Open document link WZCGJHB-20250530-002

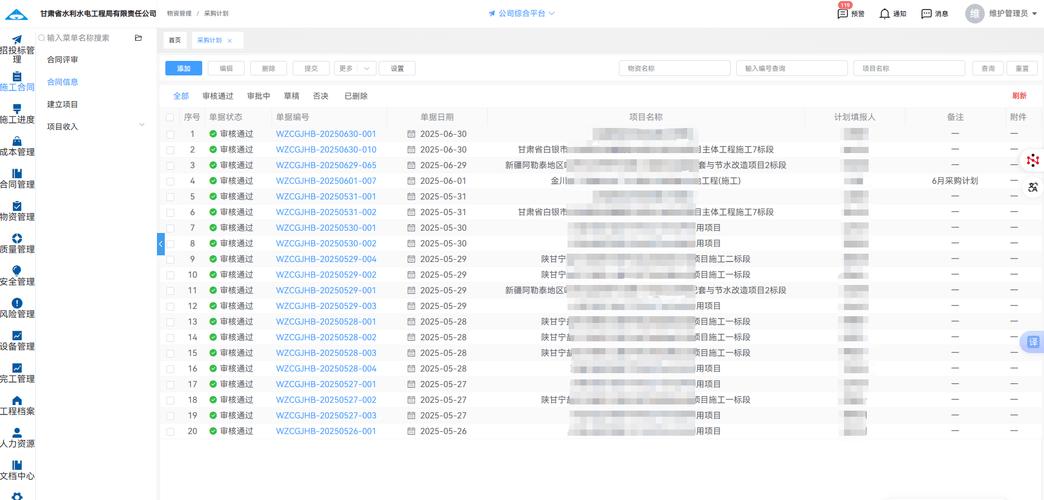point(326,244)
